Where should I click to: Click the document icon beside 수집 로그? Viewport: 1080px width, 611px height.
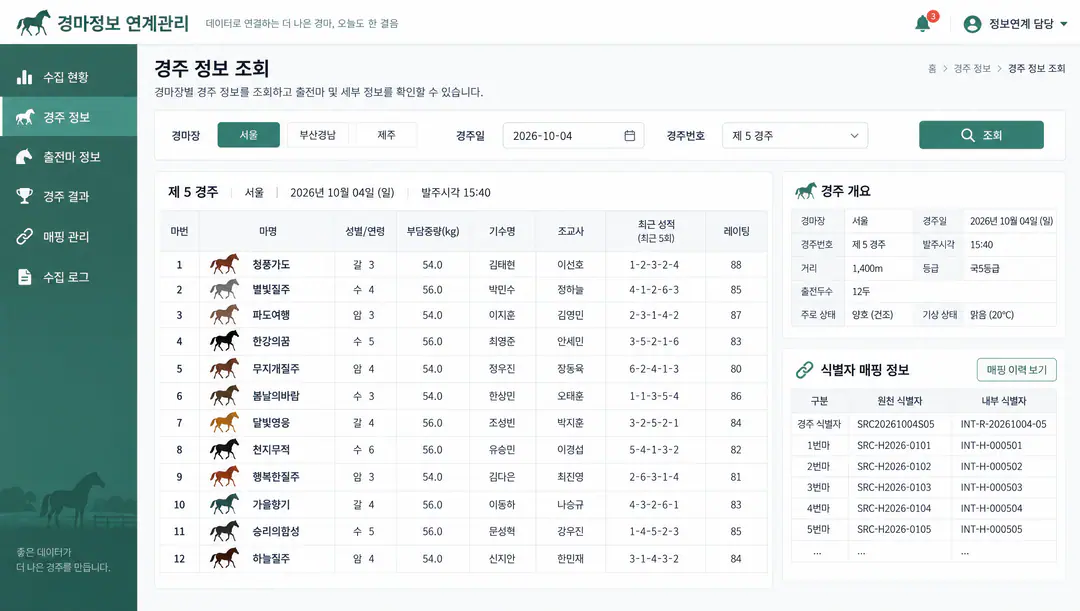(x=24, y=277)
